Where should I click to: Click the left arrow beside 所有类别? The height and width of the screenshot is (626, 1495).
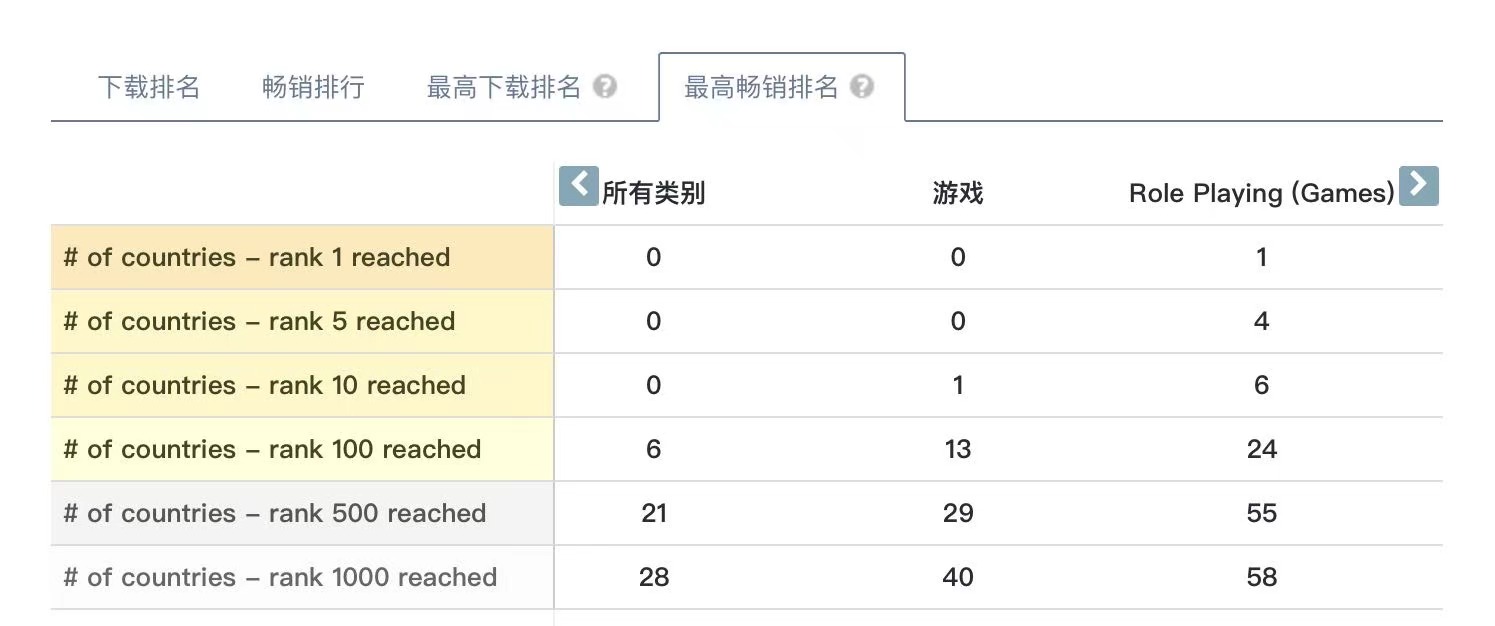point(578,186)
